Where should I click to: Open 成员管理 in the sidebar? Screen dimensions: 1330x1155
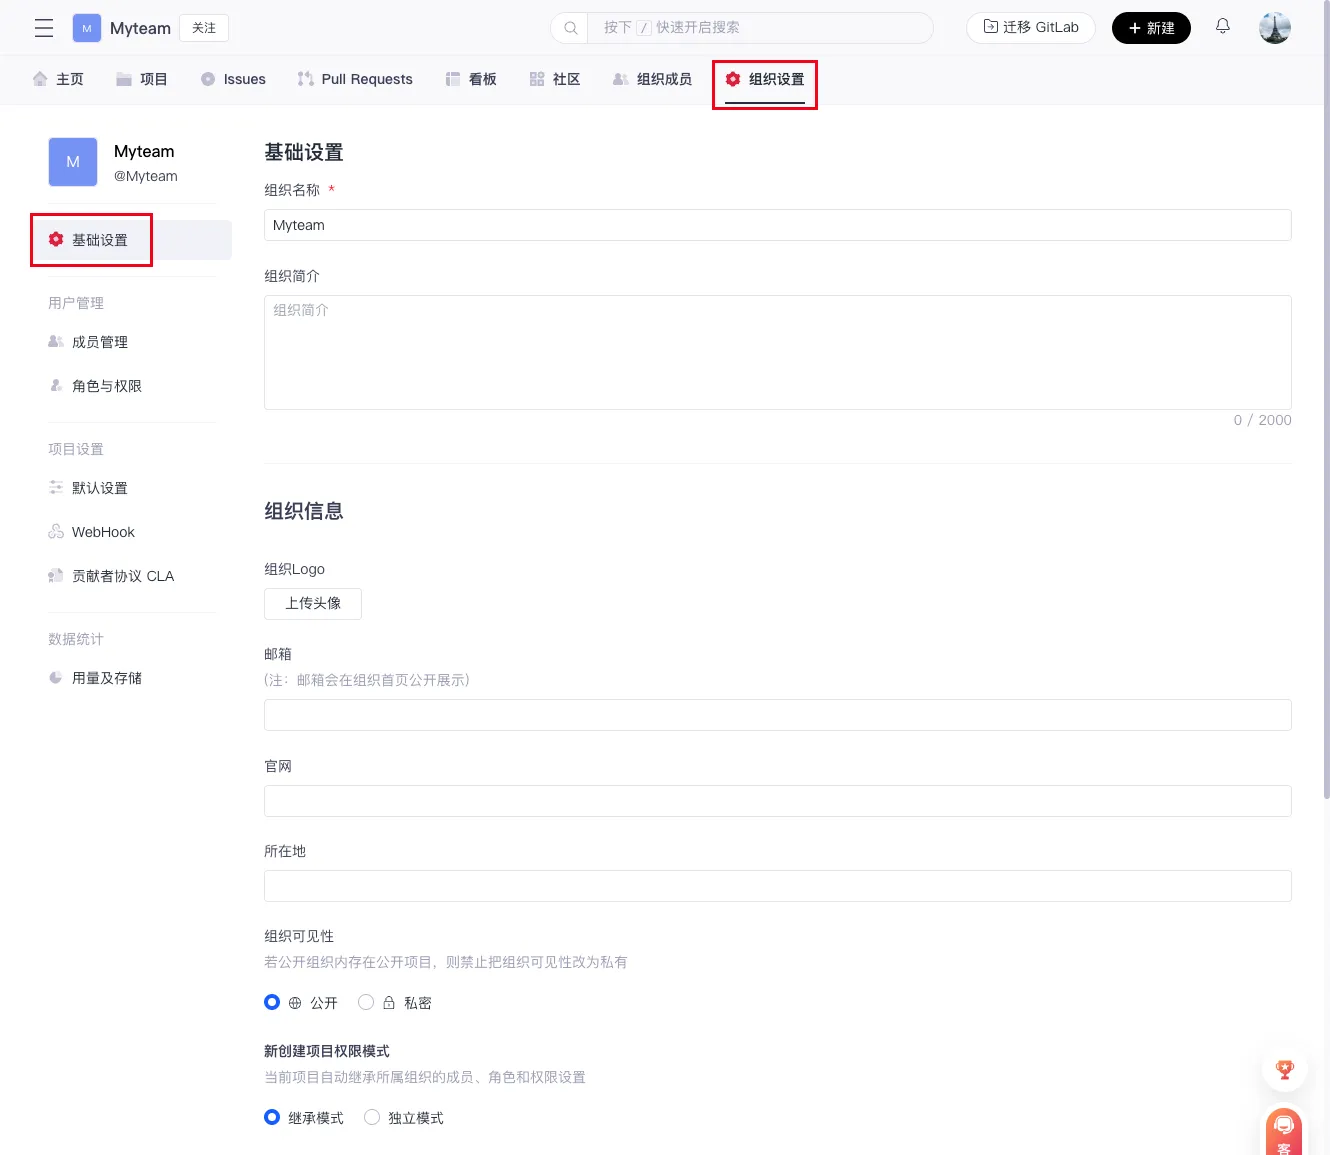(x=100, y=342)
